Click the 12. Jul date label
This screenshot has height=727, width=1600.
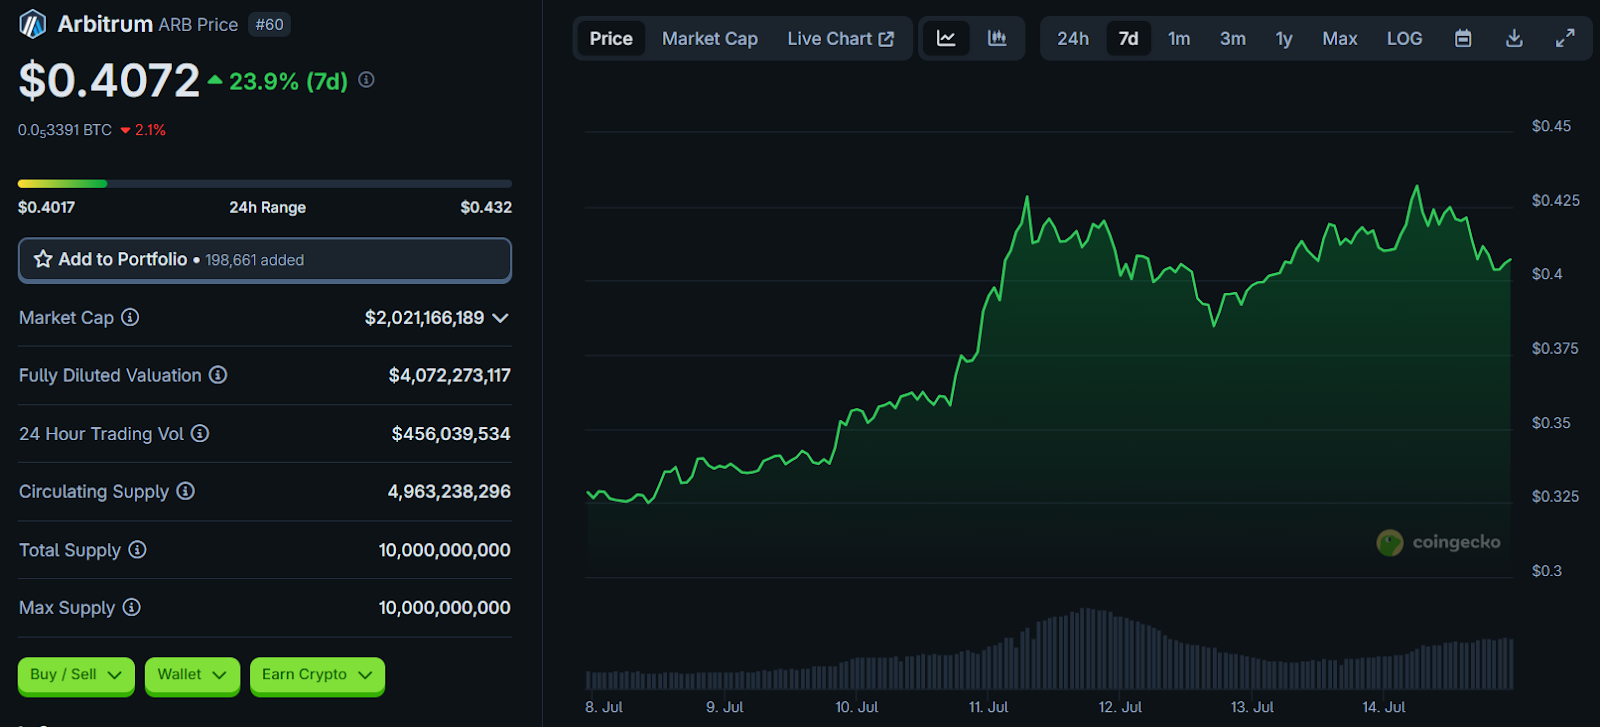1120,707
